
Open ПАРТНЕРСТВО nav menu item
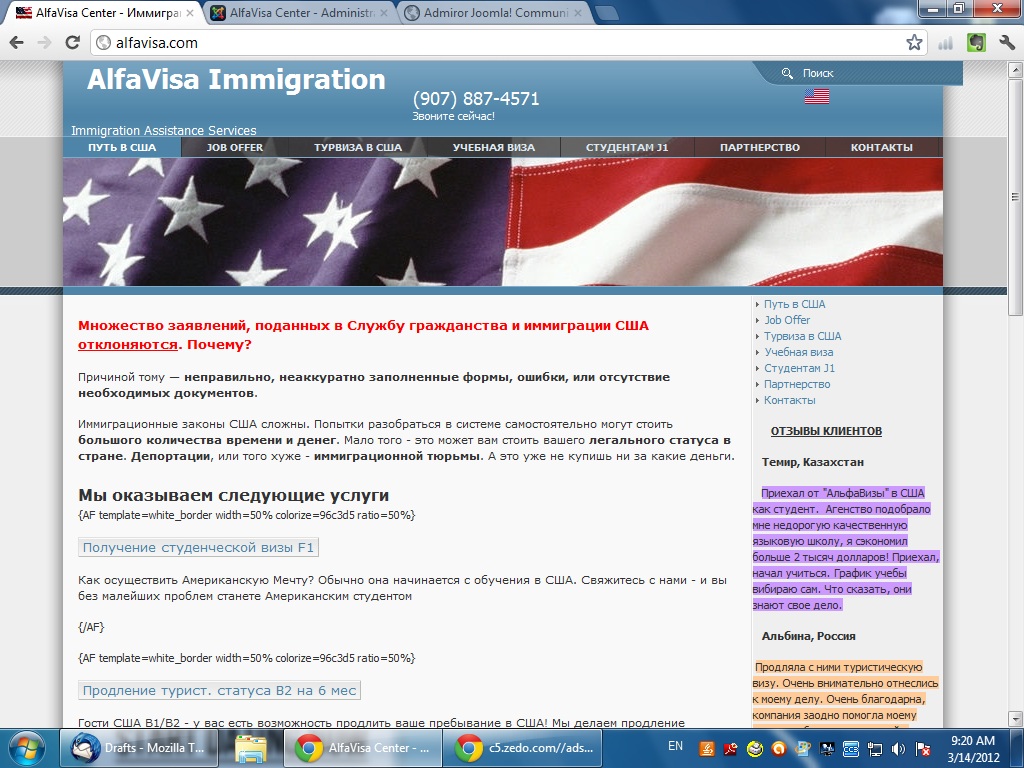click(760, 147)
